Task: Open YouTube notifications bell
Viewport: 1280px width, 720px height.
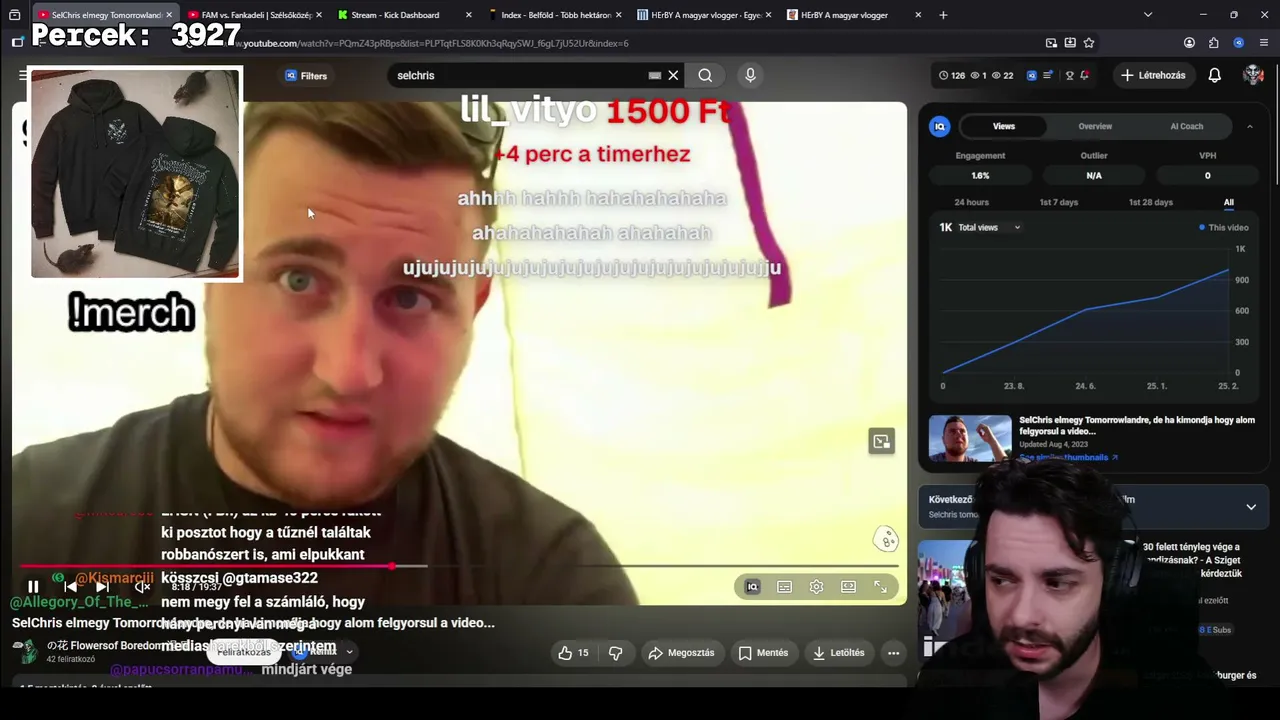Action: tap(1215, 75)
